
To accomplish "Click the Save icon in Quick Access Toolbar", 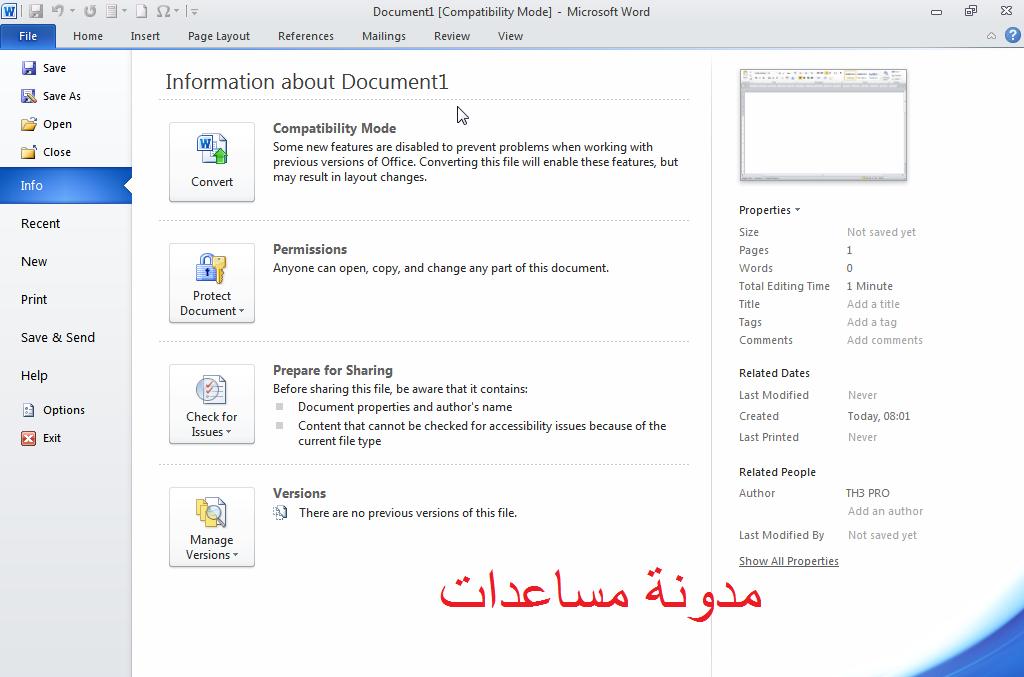I will [x=36, y=11].
